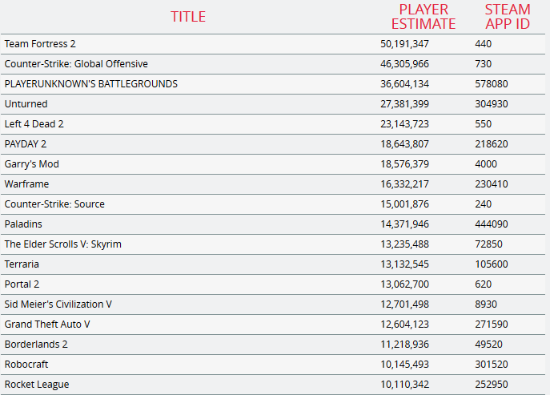Screen dimensions: 550x395
Task: Click the Garry's Mod title
Action: click(x=32, y=164)
